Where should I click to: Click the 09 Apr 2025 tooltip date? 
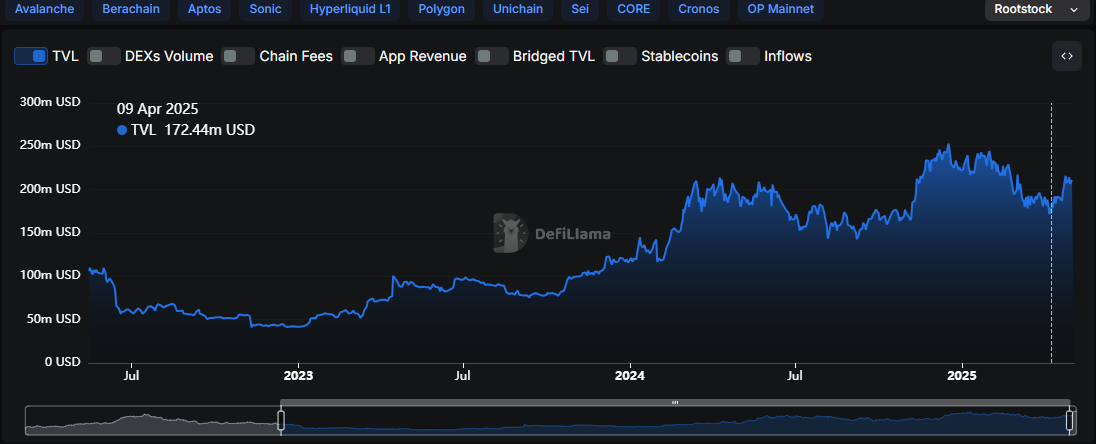[157, 109]
